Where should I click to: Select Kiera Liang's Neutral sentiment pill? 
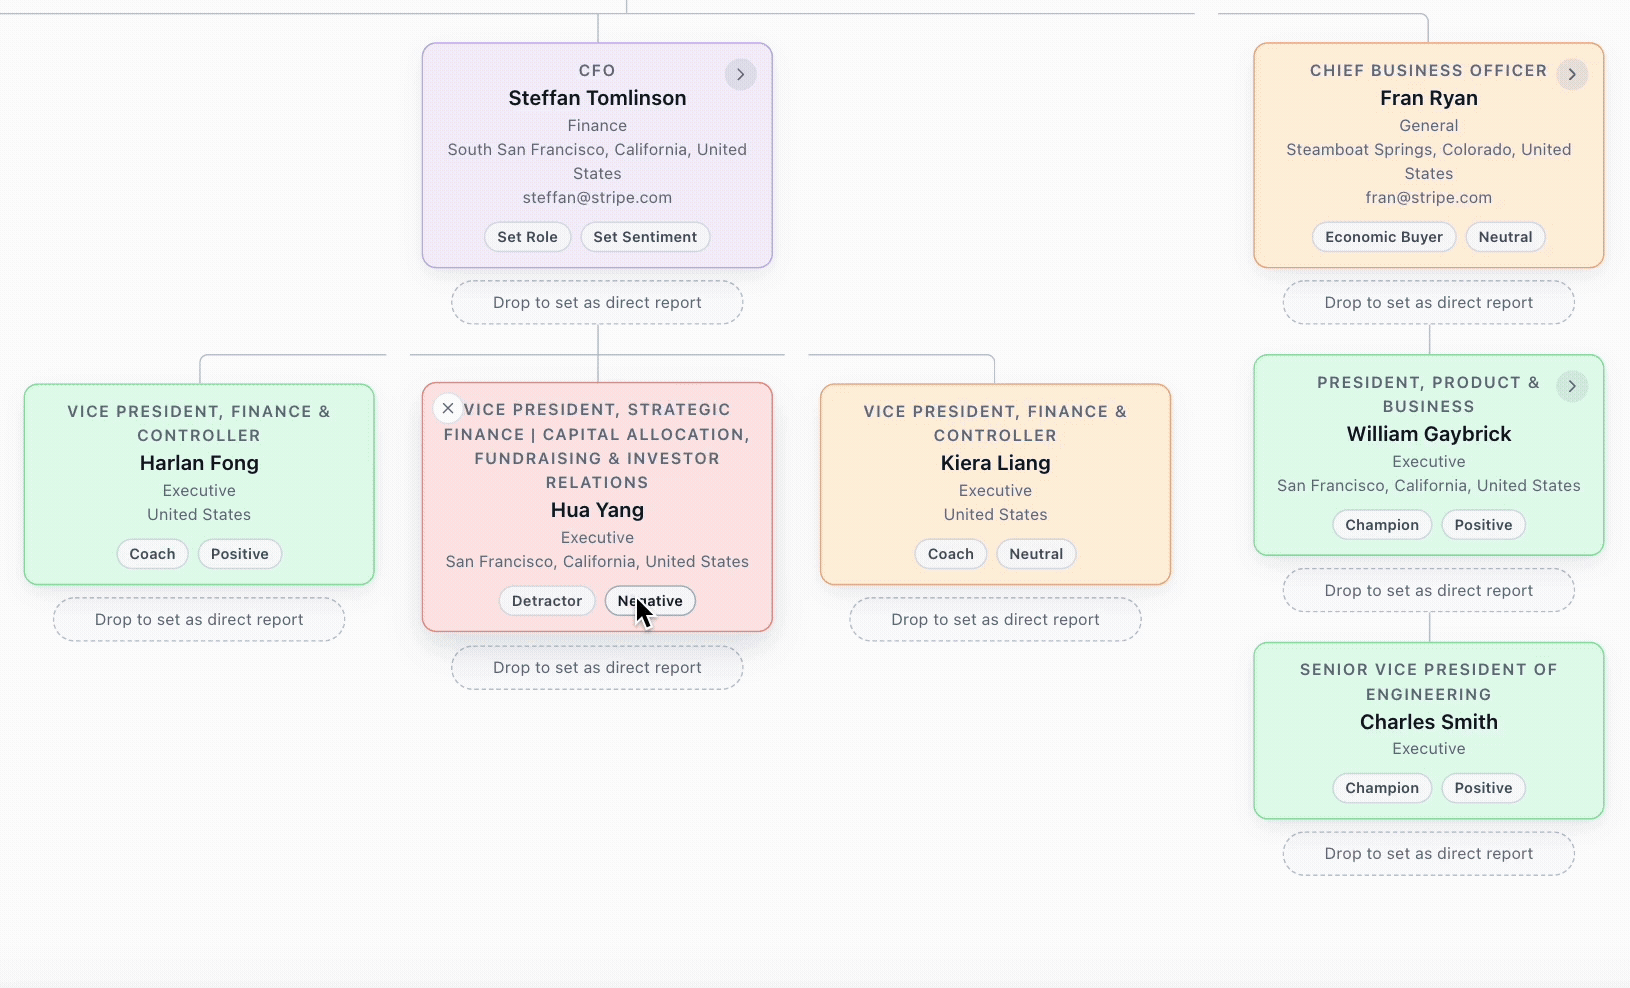click(x=1036, y=553)
